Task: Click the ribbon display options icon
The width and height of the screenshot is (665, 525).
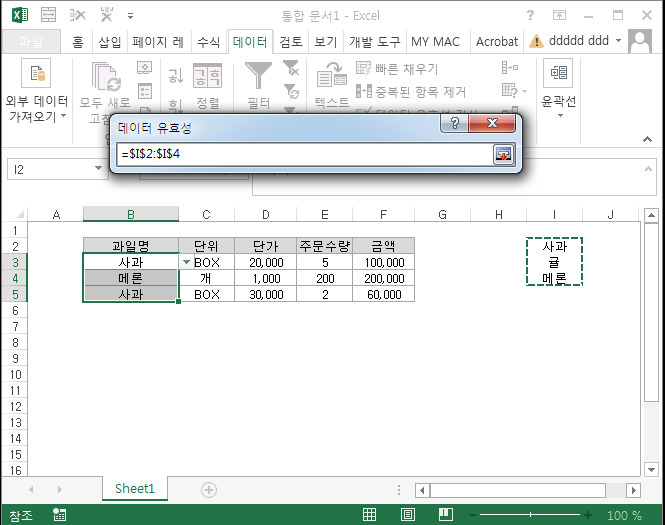Action: (x=559, y=16)
